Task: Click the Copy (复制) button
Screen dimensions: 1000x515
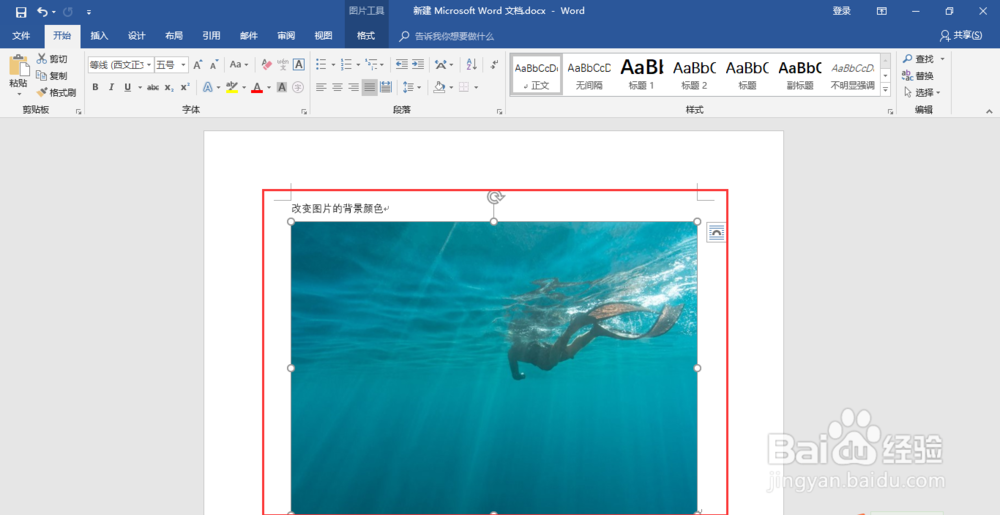Action: click(52, 75)
